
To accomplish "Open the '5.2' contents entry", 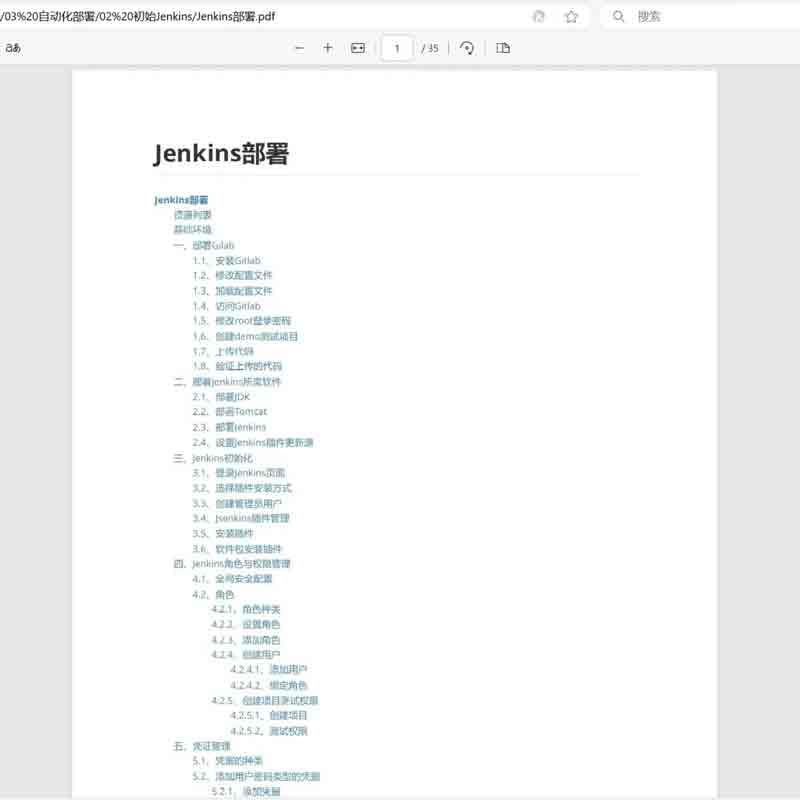I will click(256, 777).
